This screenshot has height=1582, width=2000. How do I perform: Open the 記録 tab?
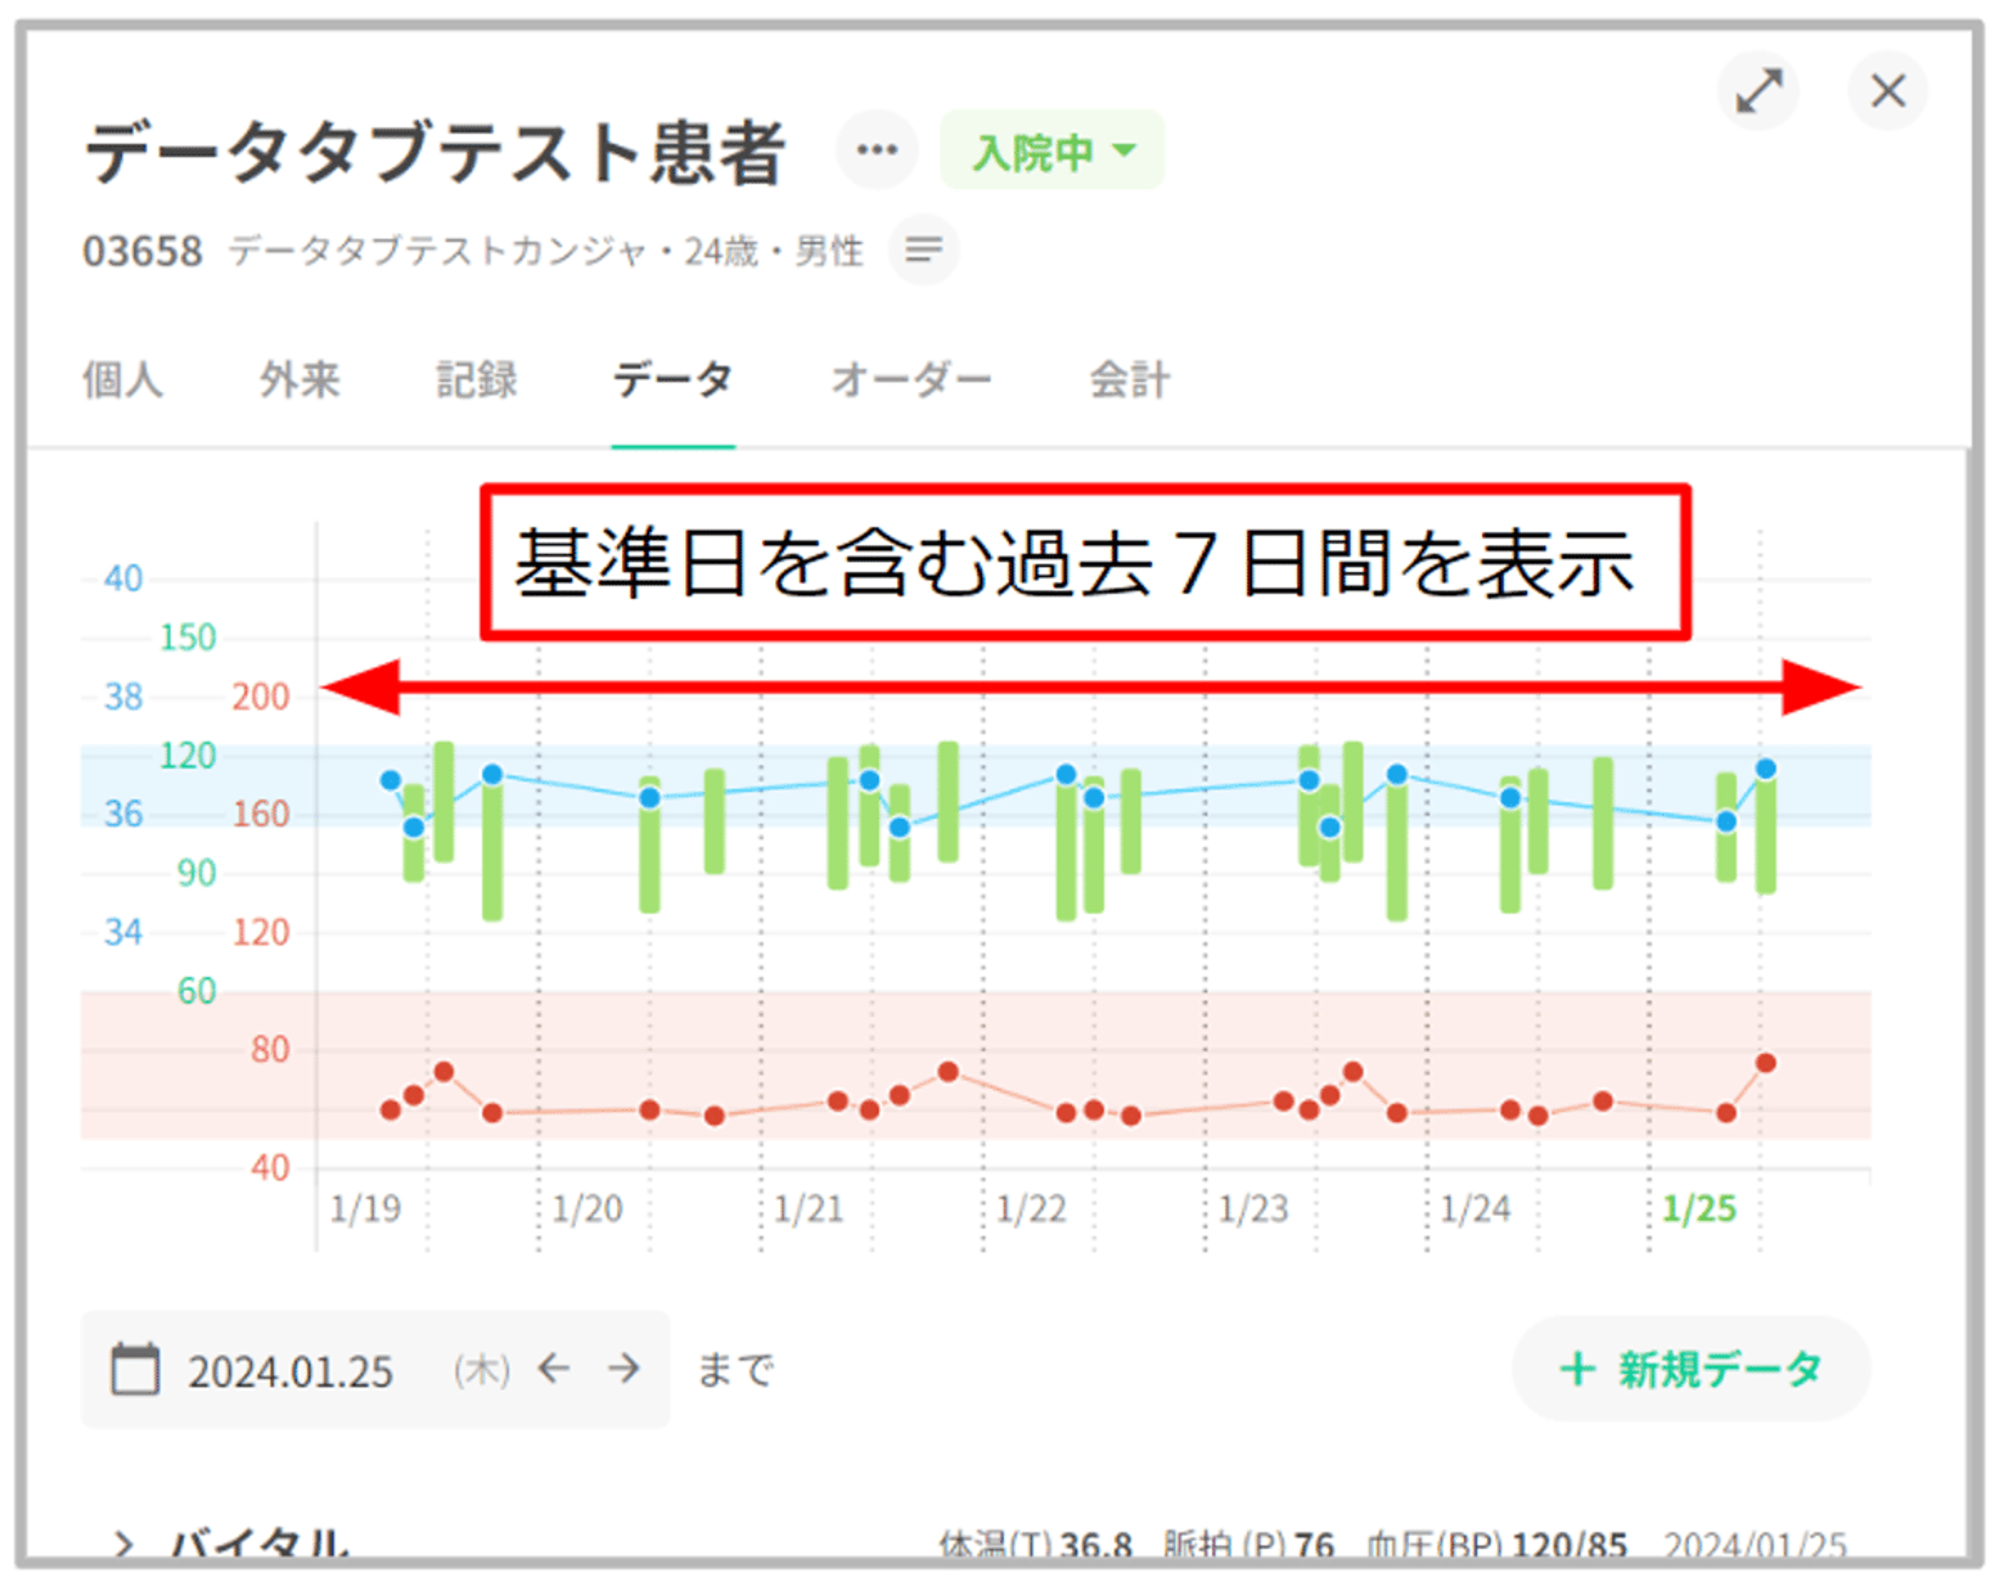point(476,380)
